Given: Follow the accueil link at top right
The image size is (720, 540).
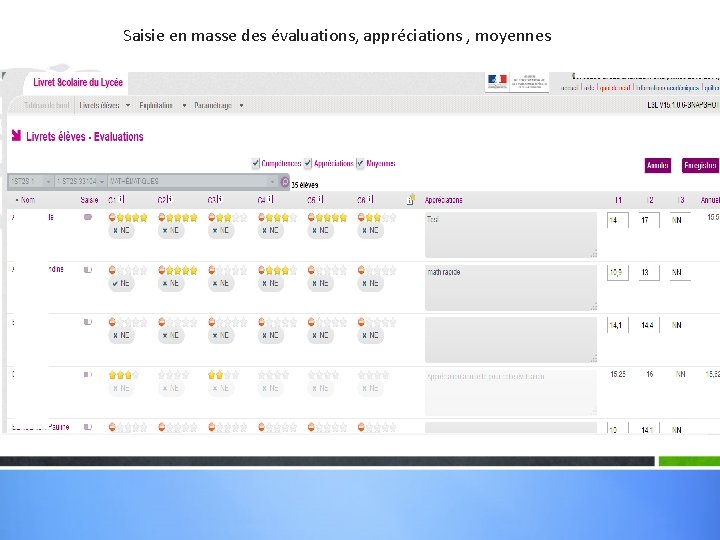Looking at the screenshot, I should (x=569, y=87).
